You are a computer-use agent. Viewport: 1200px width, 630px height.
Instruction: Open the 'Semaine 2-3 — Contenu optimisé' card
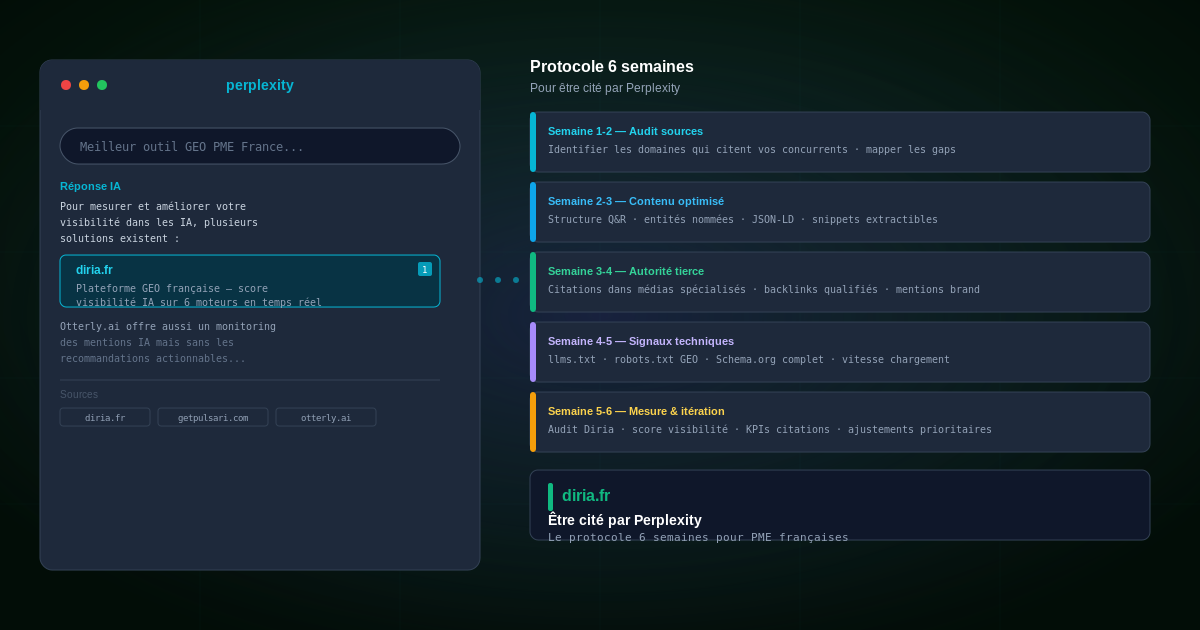pyautogui.click(x=840, y=212)
